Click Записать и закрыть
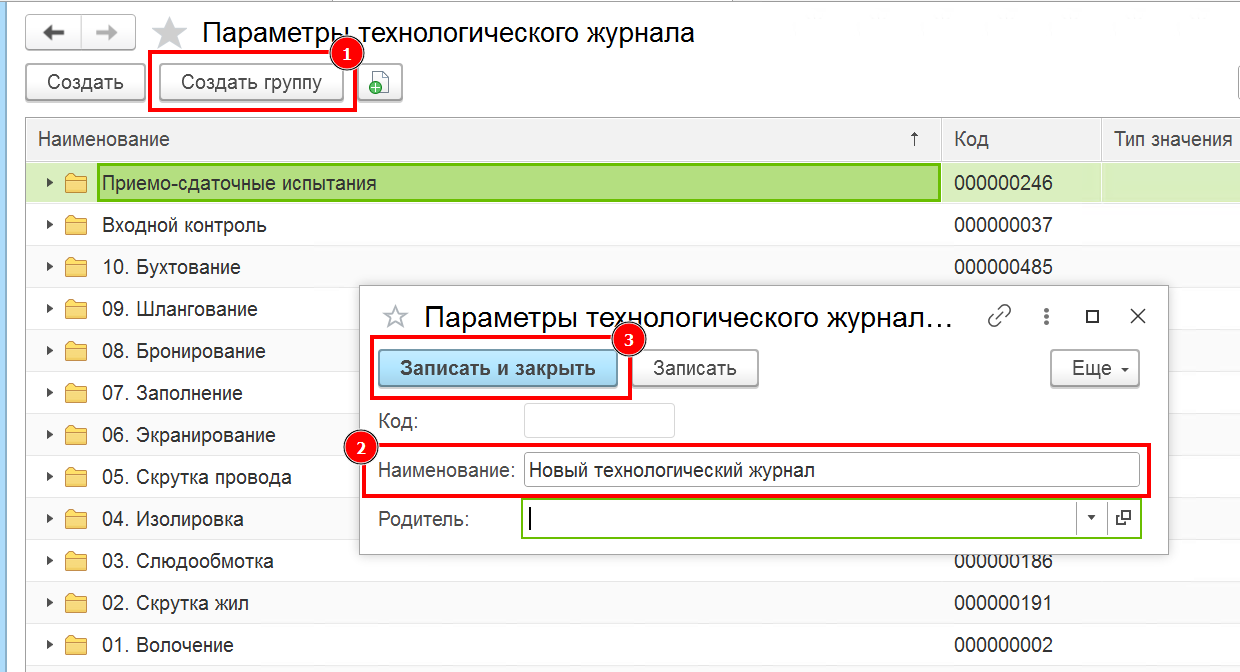1240x672 pixels. click(x=498, y=368)
